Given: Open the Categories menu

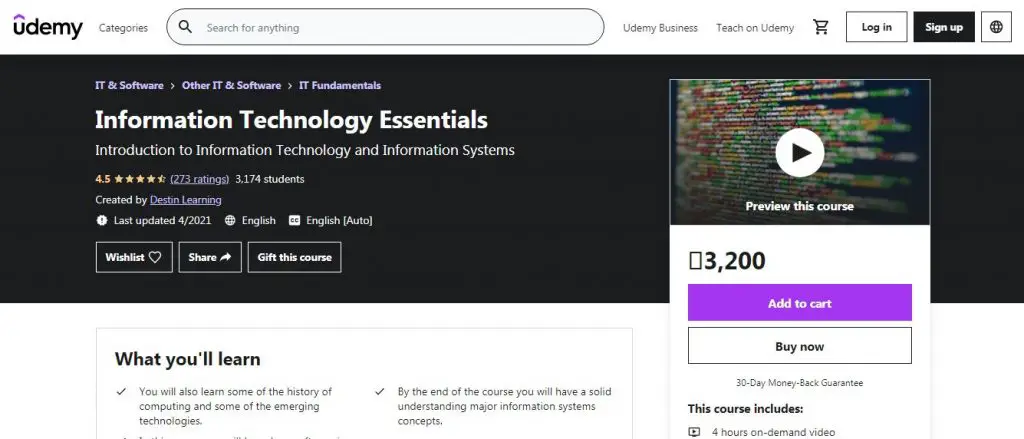Looking at the screenshot, I should tap(123, 28).
